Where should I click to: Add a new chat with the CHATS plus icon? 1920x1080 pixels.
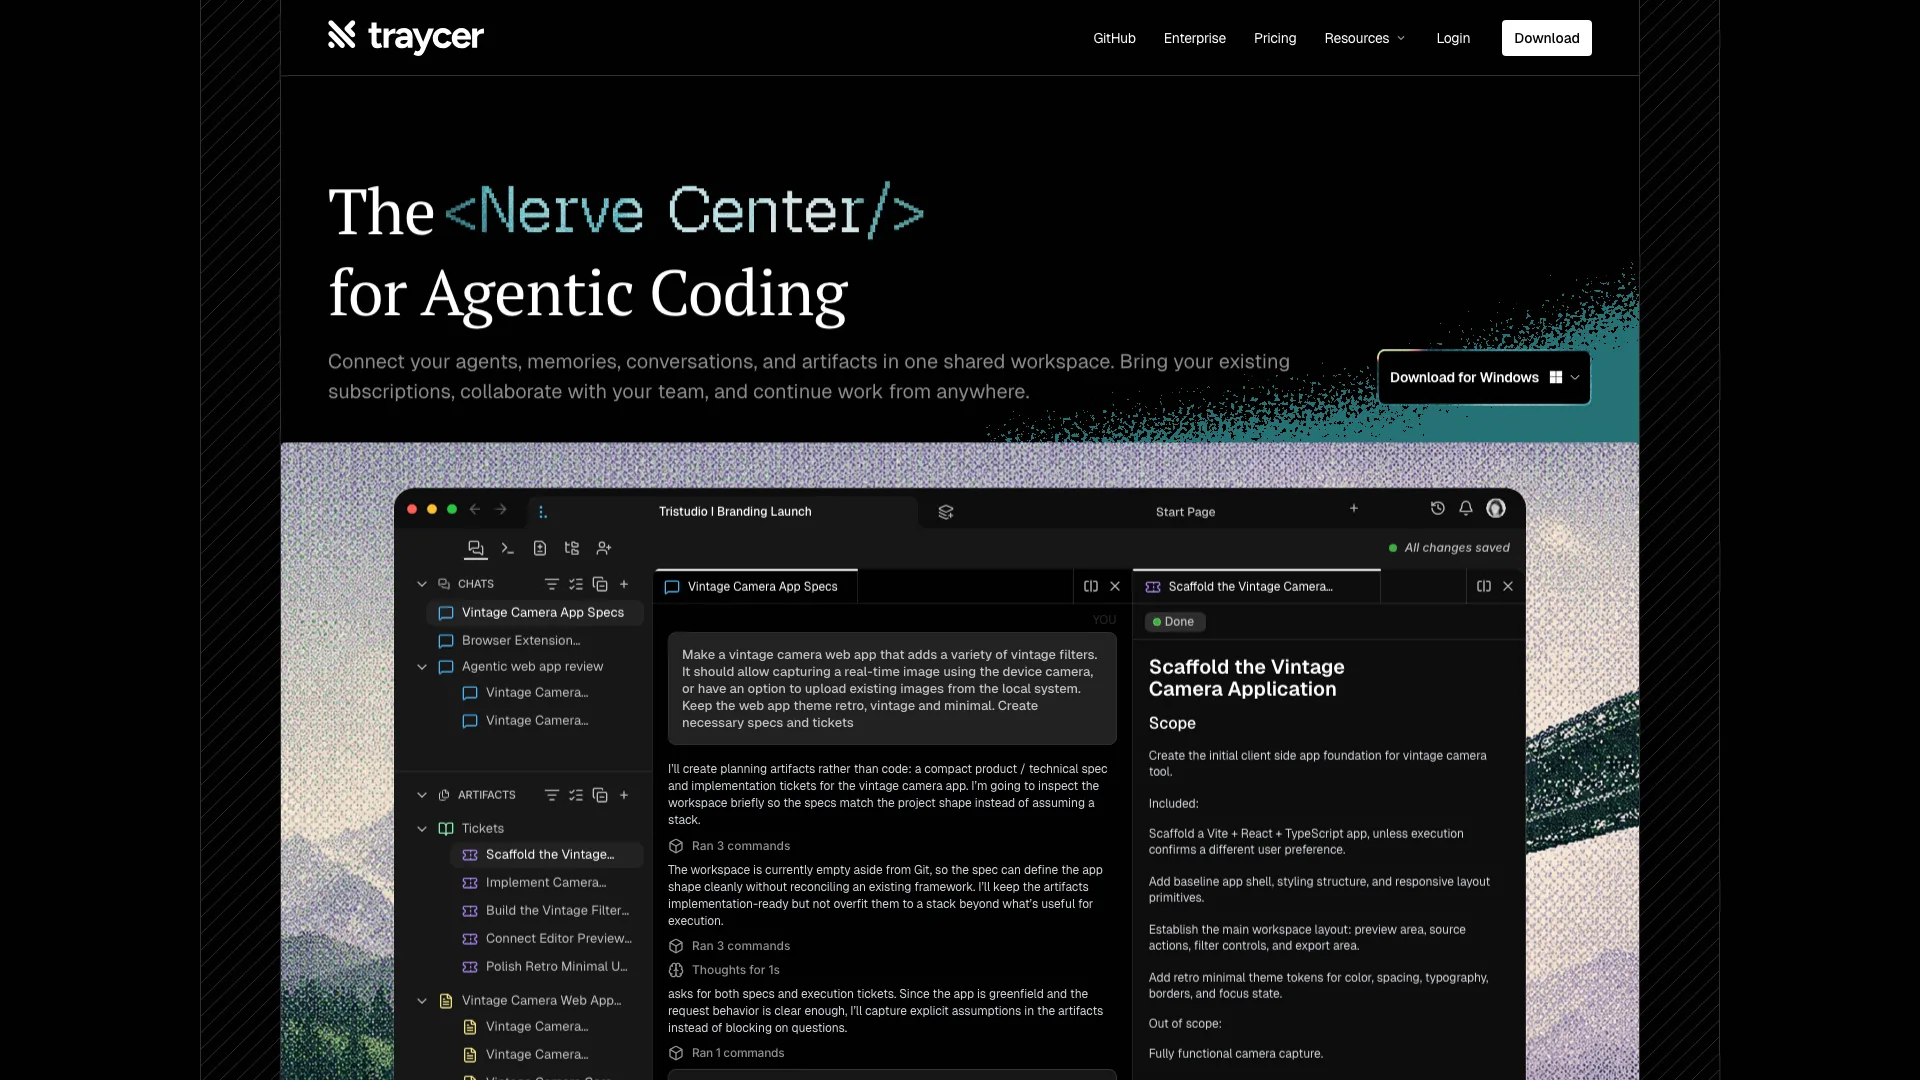pos(624,584)
